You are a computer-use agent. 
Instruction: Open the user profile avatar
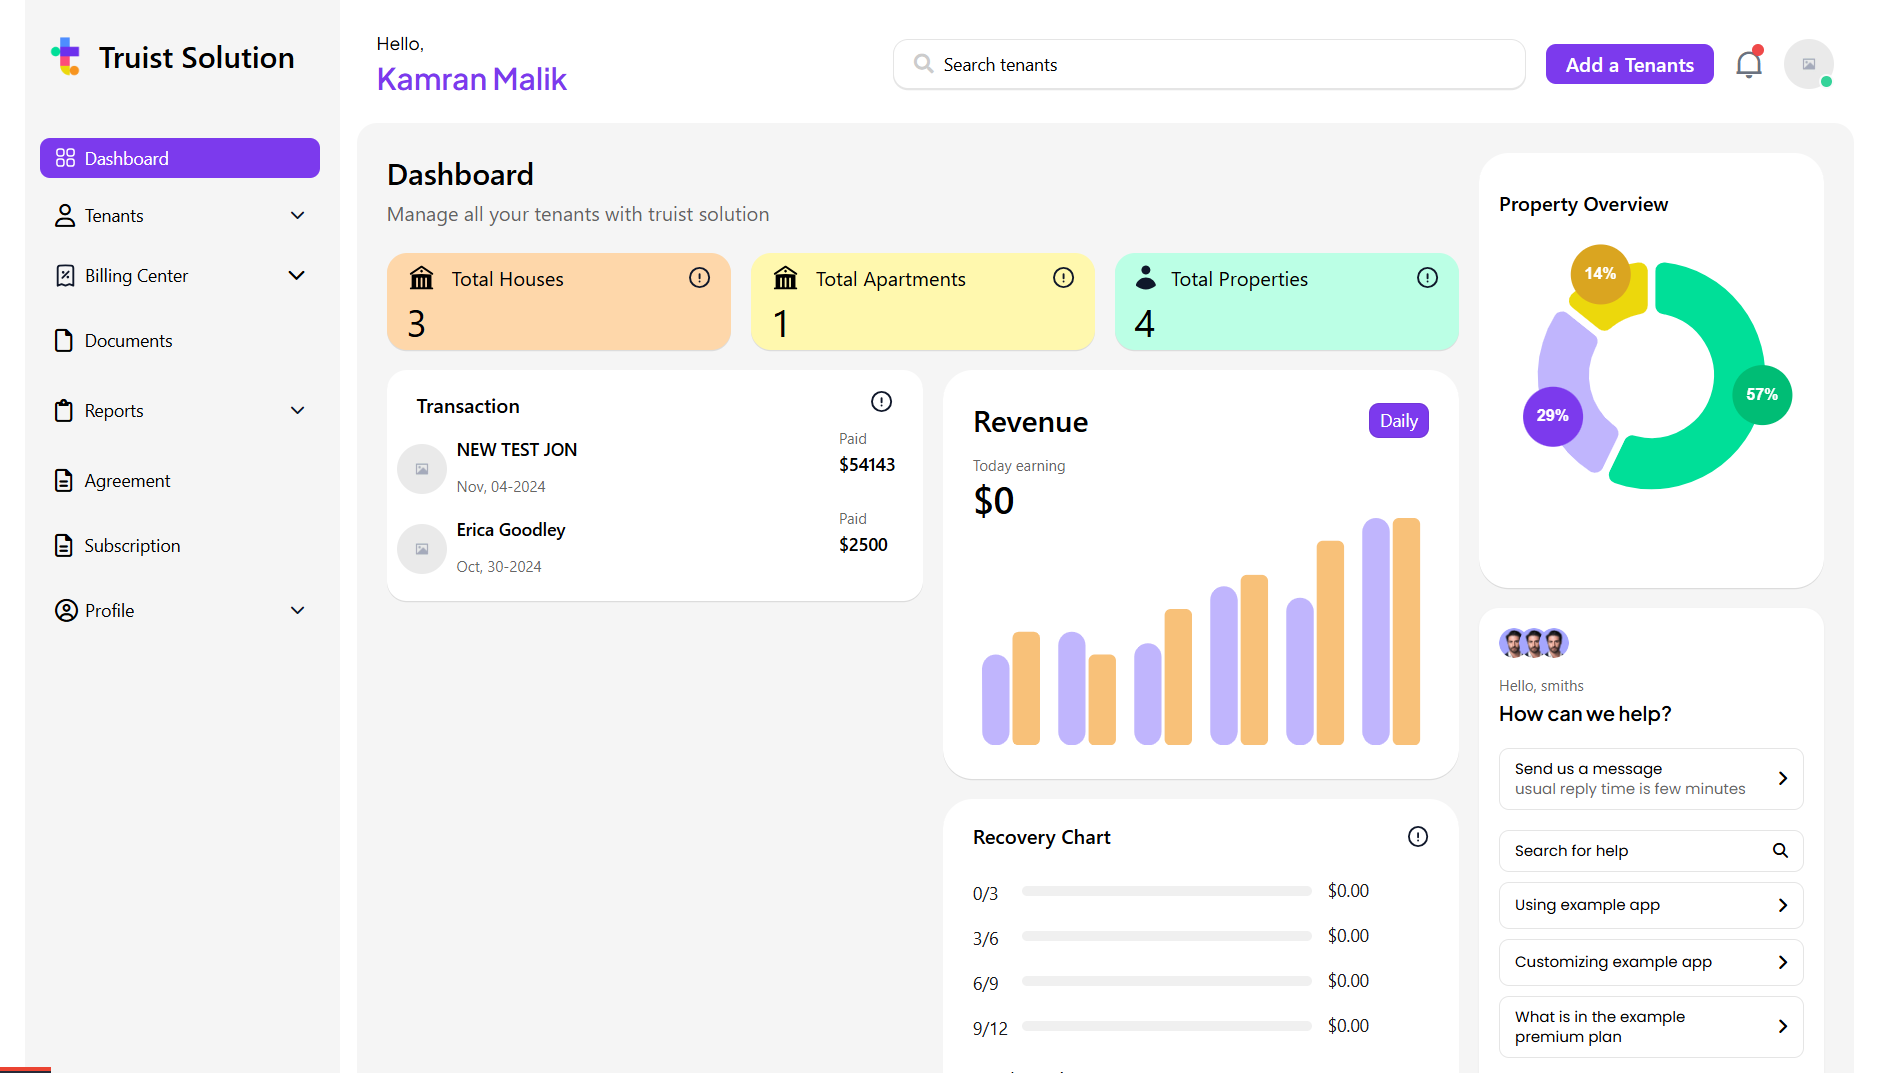[1808, 65]
